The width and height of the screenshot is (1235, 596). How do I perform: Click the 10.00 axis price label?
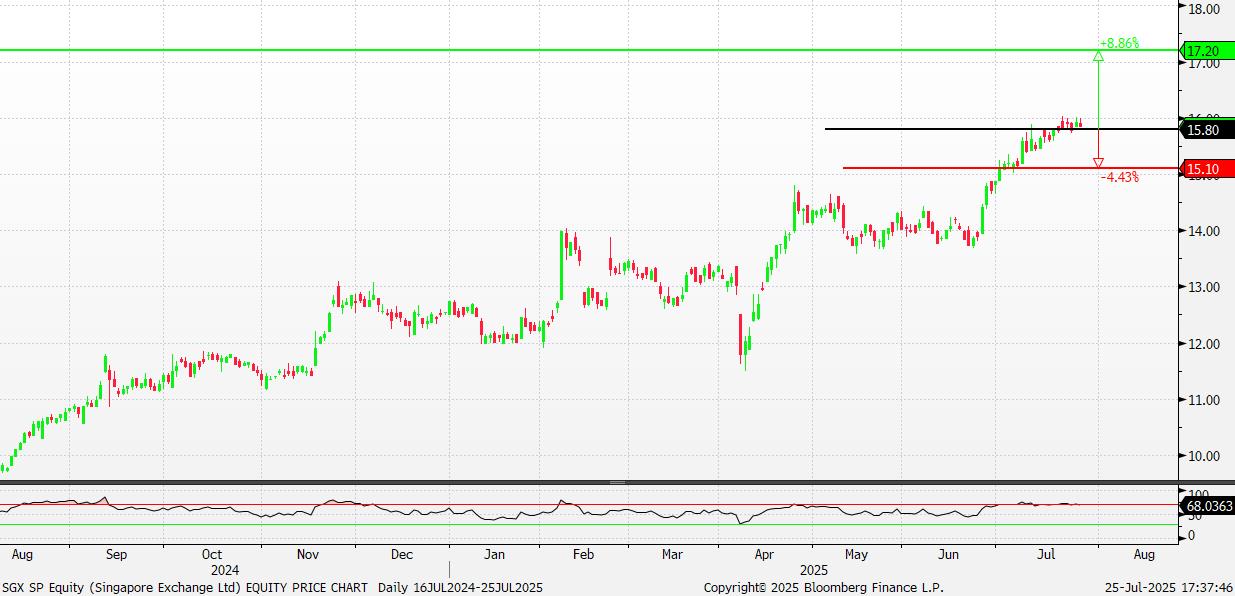click(1203, 456)
